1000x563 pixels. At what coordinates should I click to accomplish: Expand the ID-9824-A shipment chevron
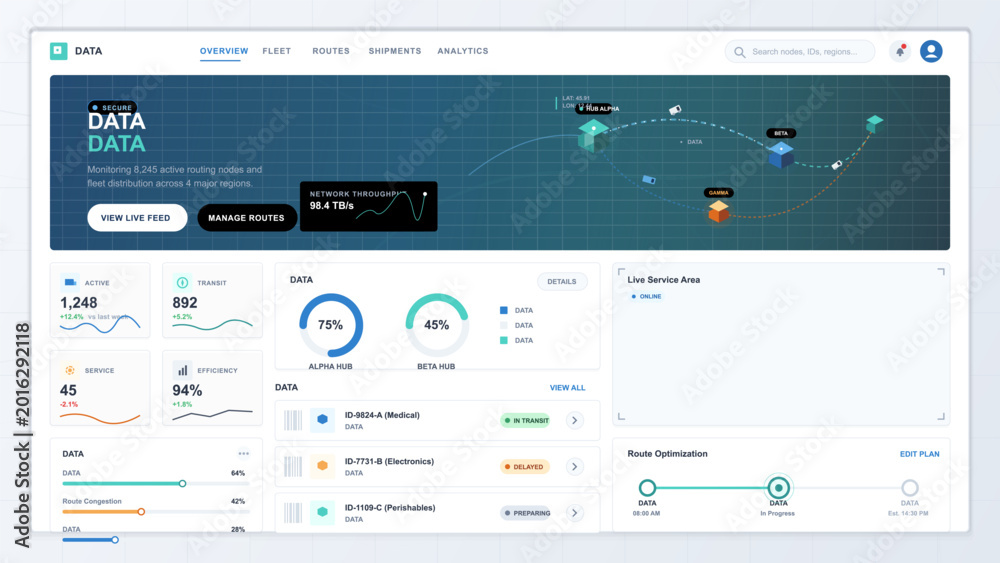click(x=575, y=420)
